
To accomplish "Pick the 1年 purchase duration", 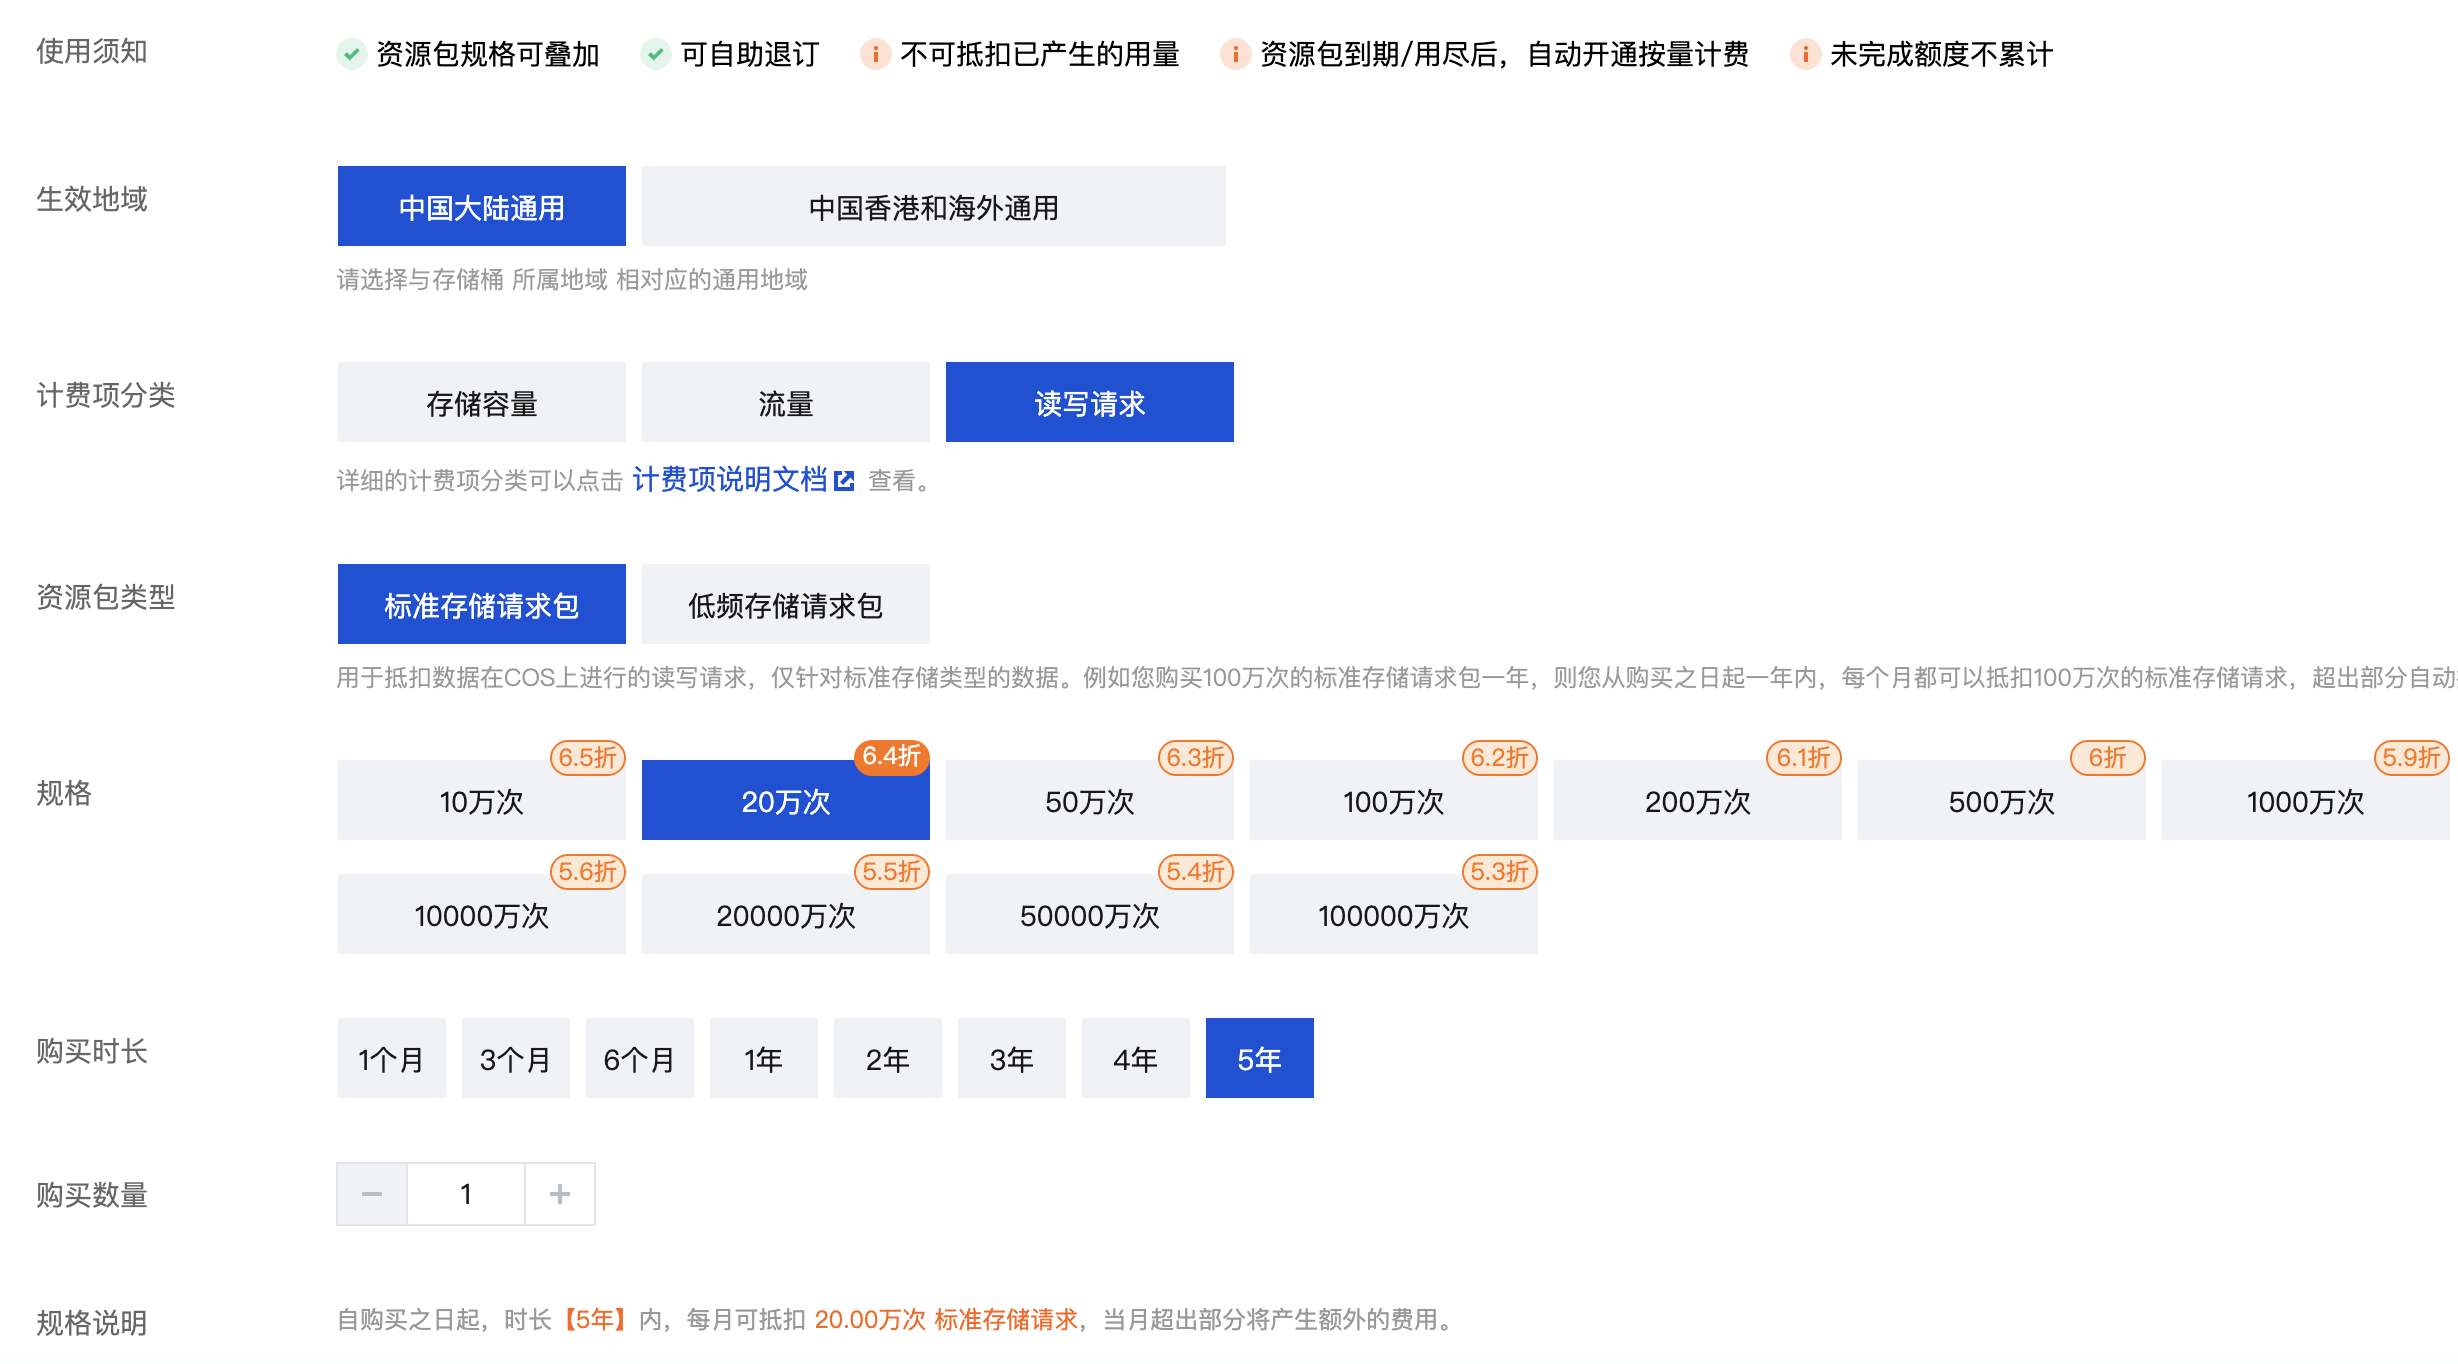I will [x=763, y=1059].
